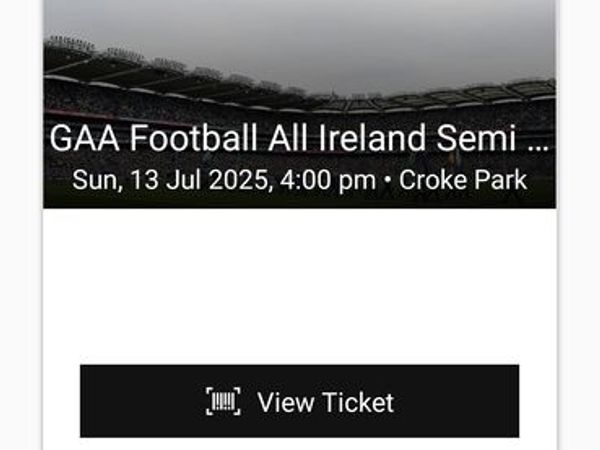Image resolution: width=600 pixels, height=450 pixels.
Task: Click the "View Ticket" text label
Action: (x=326, y=403)
